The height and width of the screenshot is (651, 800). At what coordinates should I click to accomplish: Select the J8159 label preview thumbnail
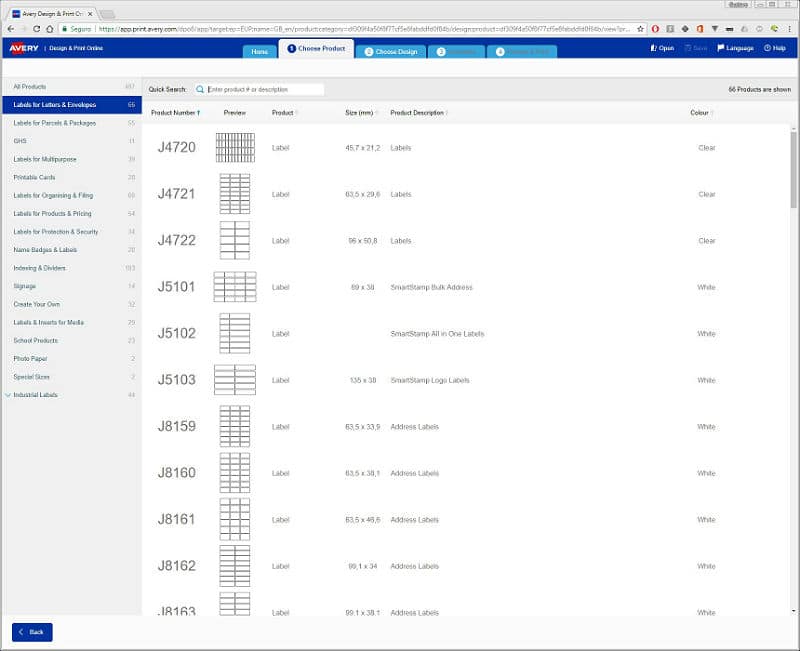(x=235, y=426)
